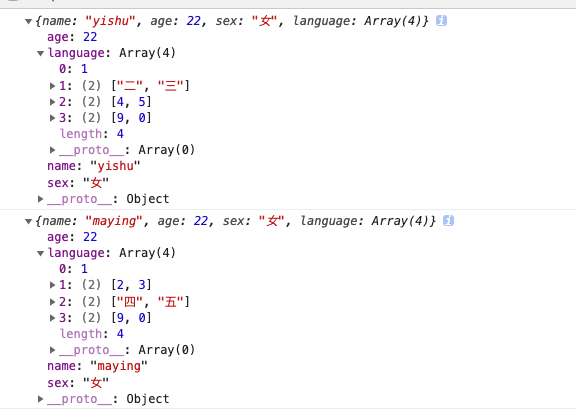Select the length: 4 row under yishu
This screenshot has height=415, width=576.
(x=92, y=134)
